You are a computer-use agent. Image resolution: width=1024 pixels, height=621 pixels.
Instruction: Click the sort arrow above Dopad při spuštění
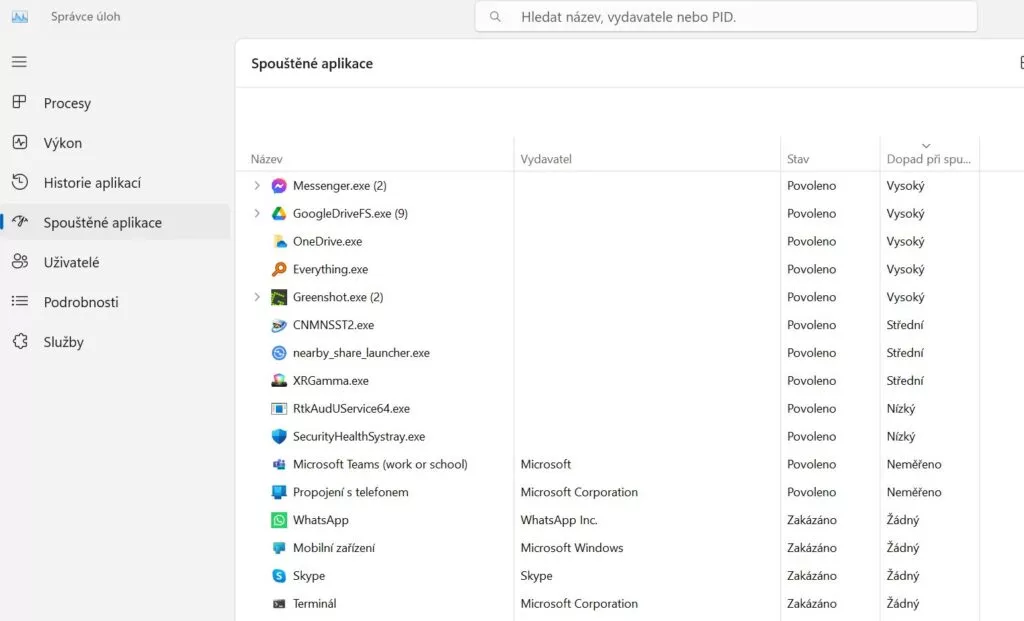(926, 146)
